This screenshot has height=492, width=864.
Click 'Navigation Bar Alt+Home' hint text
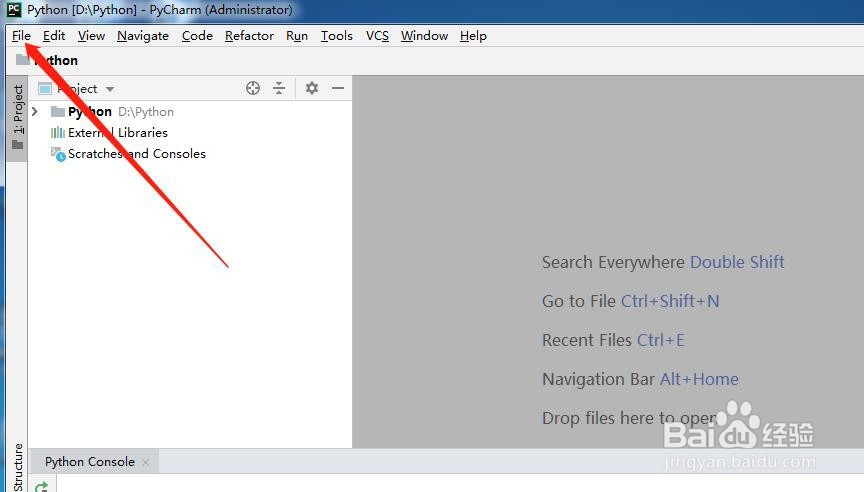[640, 379]
